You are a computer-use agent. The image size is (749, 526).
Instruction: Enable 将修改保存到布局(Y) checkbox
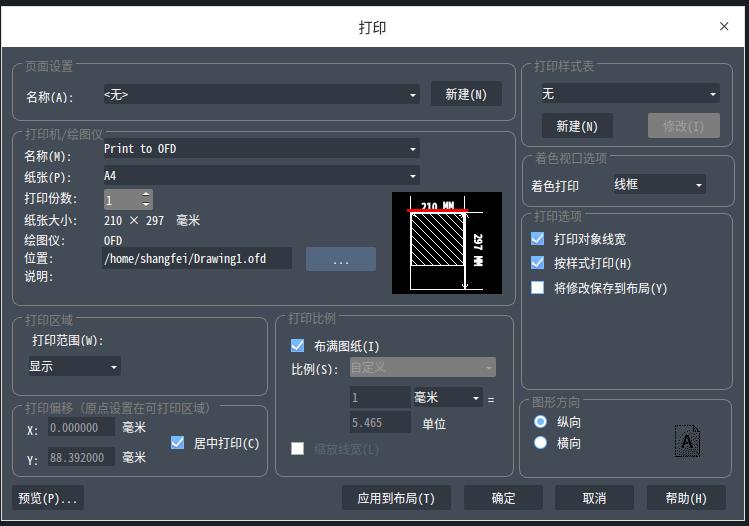(x=537, y=288)
